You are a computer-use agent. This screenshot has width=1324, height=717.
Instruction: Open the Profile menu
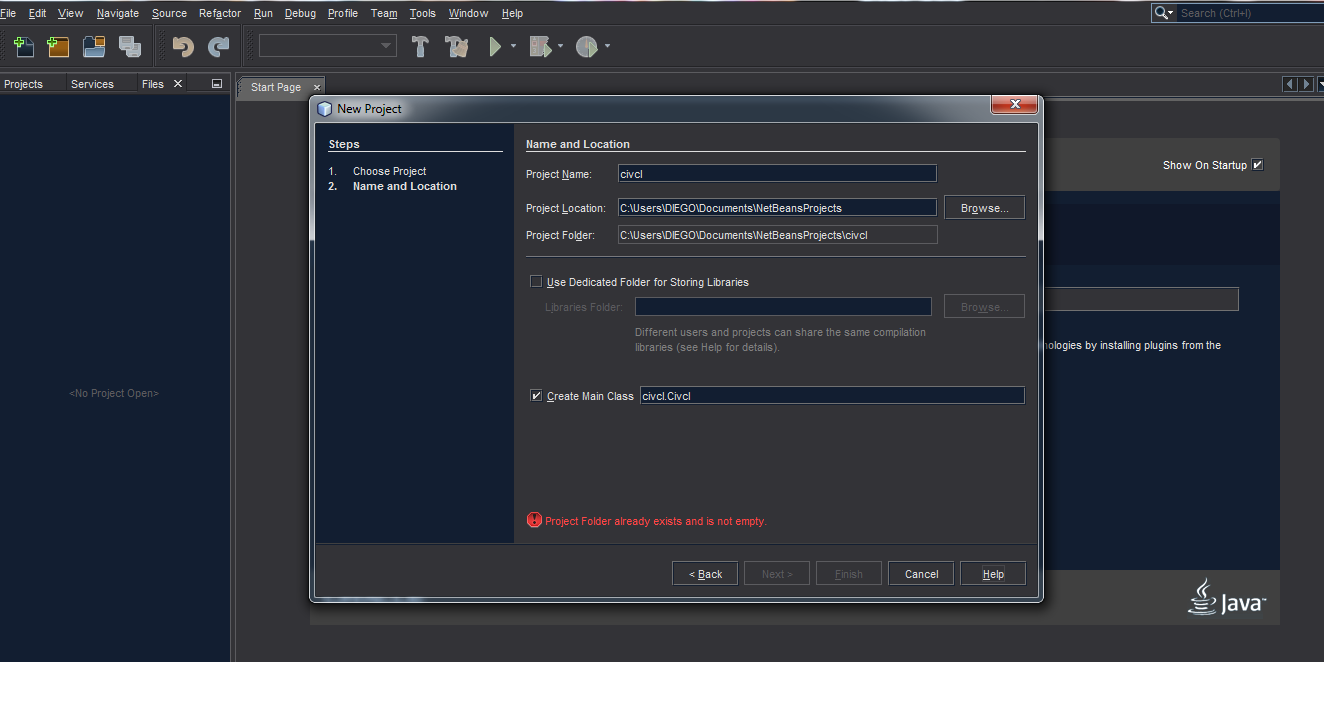click(x=343, y=13)
